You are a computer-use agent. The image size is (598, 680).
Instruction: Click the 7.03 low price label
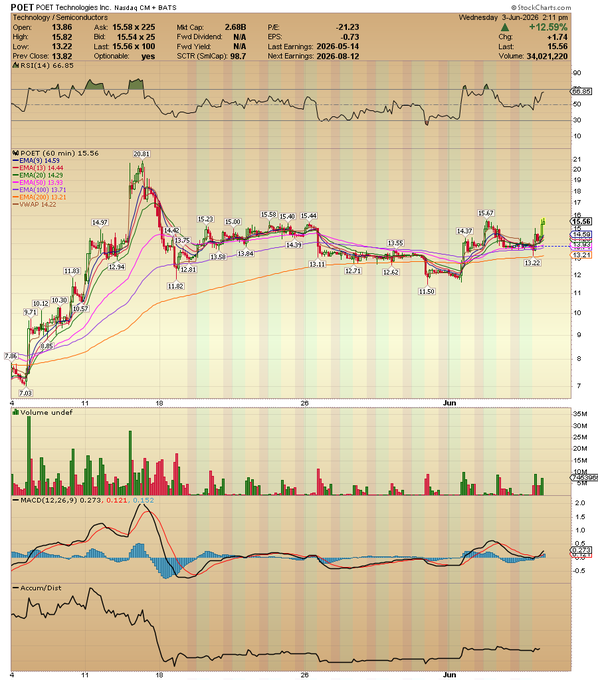click(26, 393)
